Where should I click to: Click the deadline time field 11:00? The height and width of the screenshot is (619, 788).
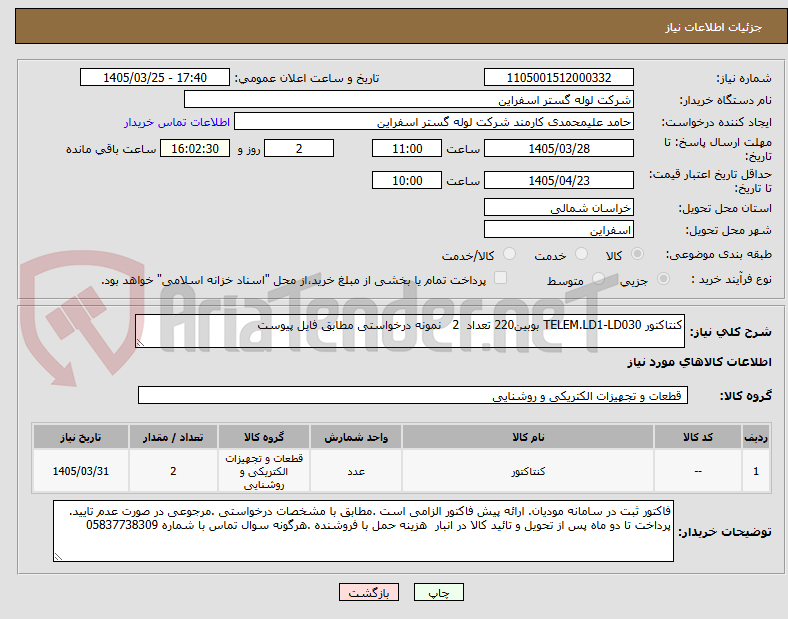[407, 149]
